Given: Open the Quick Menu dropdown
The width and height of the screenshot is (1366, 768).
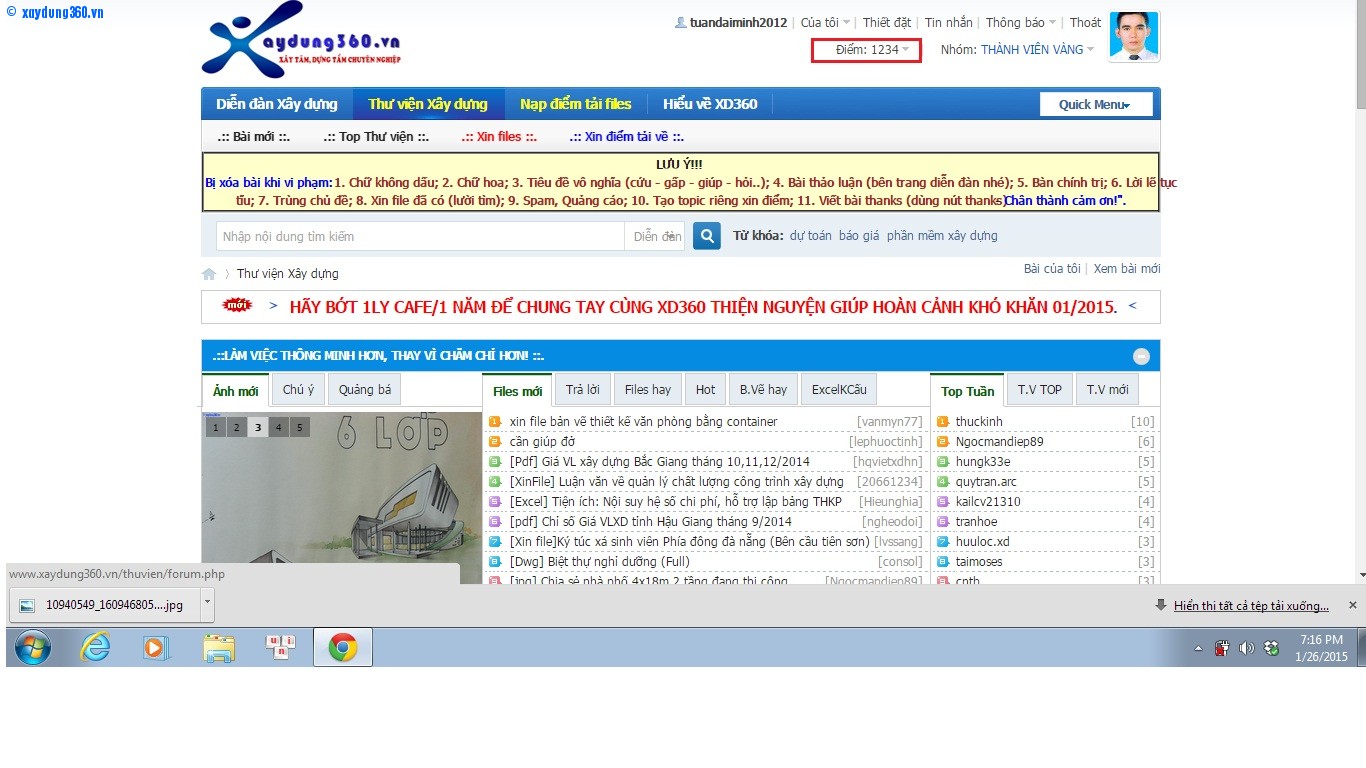Looking at the screenshot, I should tap(1096, 104).
